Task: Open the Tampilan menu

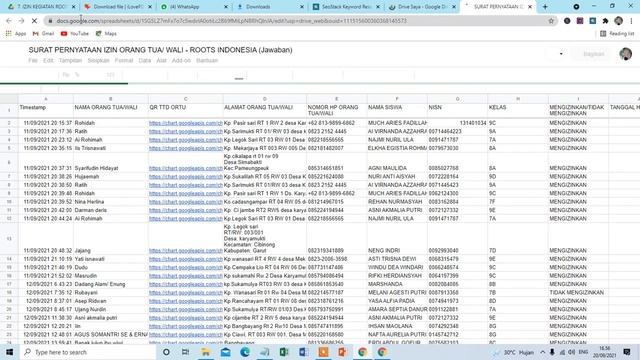Action: (x=70, y=60)
